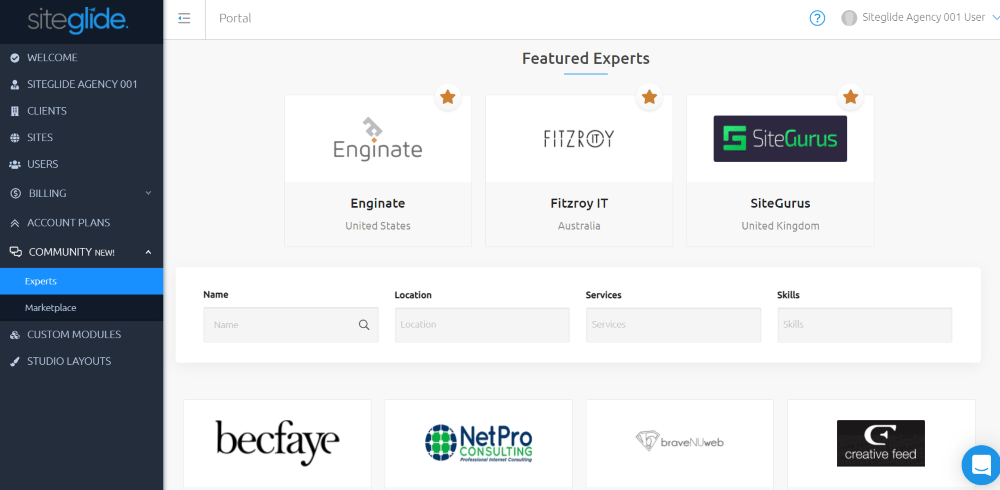Open the Location filter dropdown
Image resolution: width=1000 pixels, height=490 pixels.
(482, 325)
